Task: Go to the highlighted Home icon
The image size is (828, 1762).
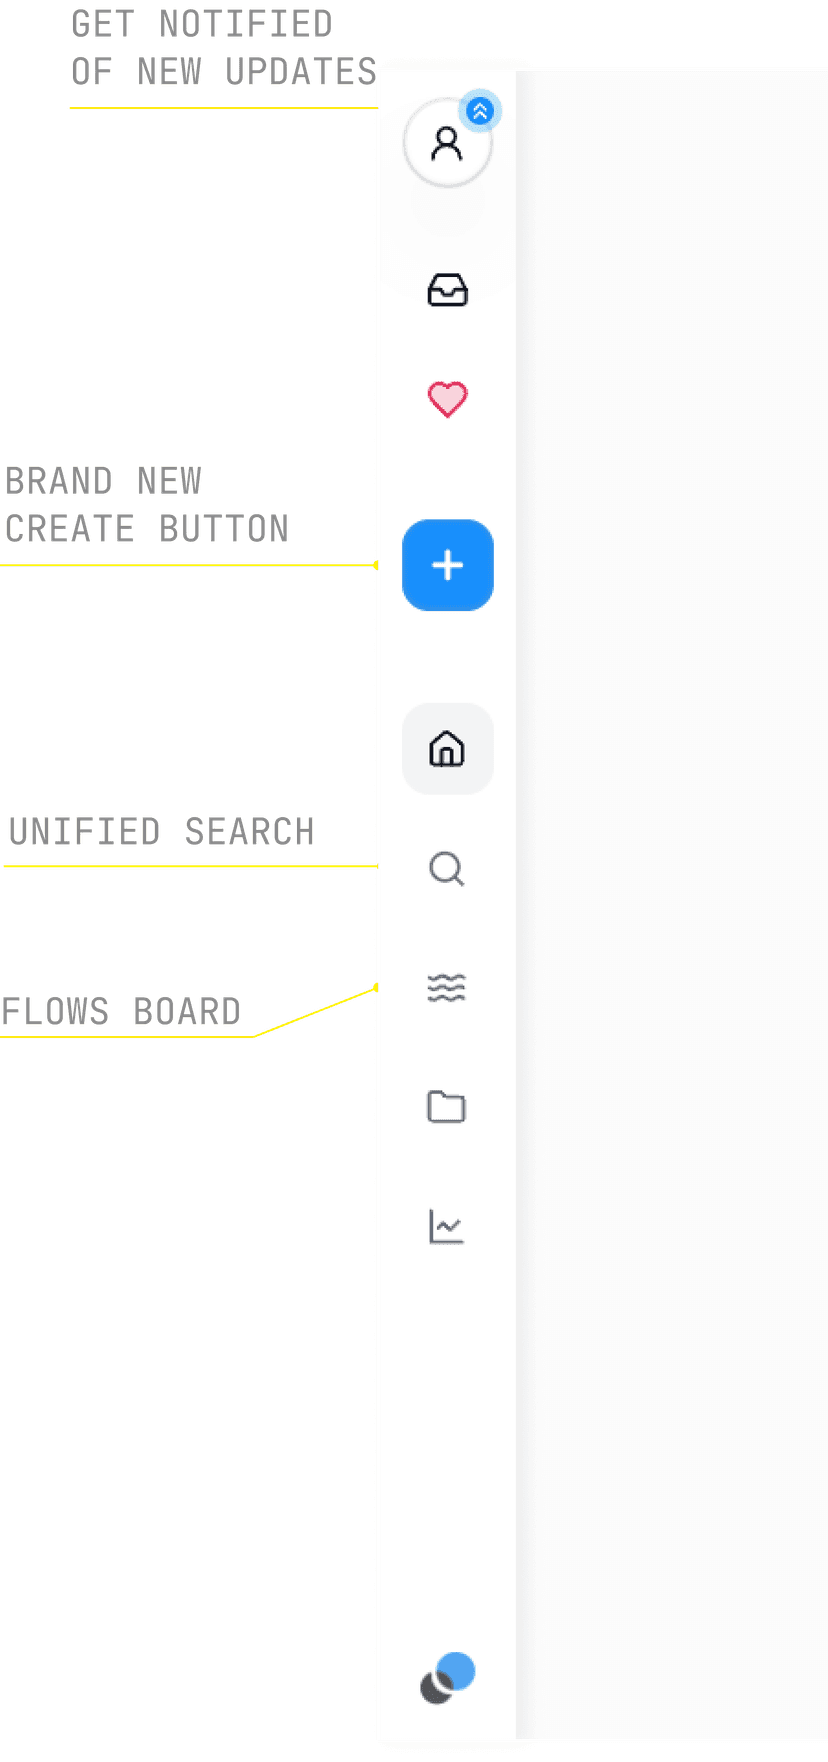Action: pyautogui.click(x=447, y=749)
